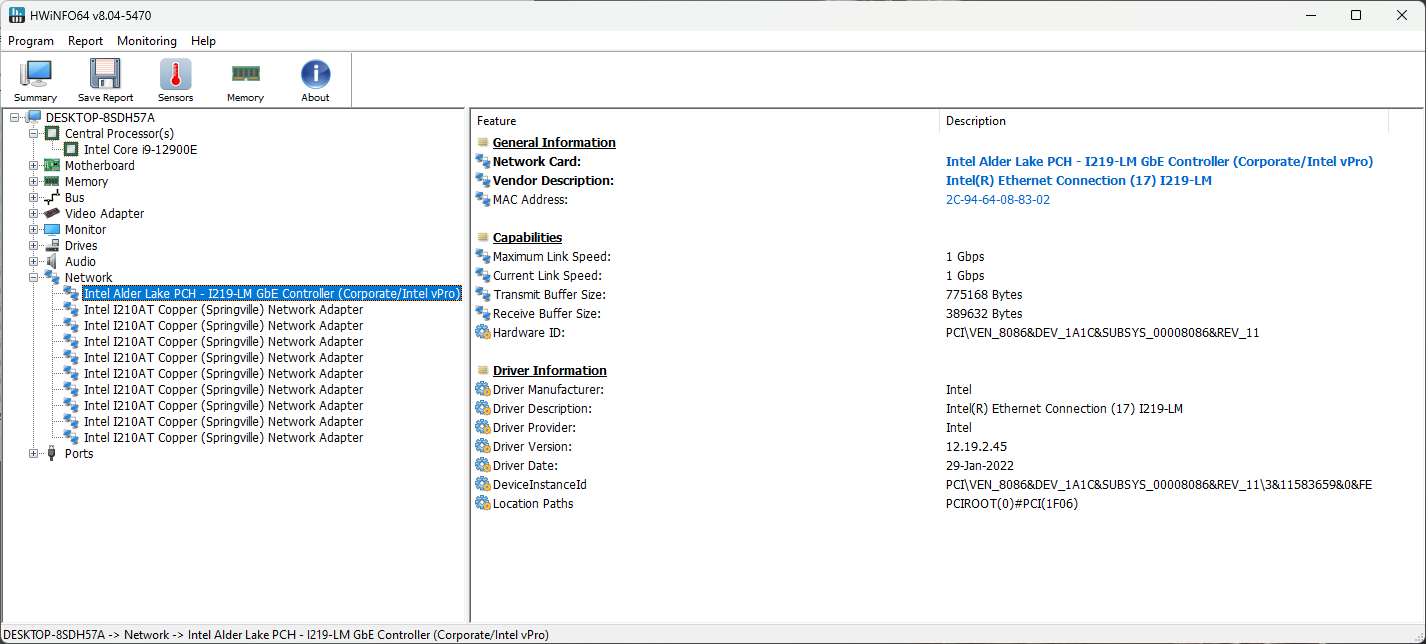Expand the Monitor node
The image size is (1426, 644).
point(34,230)
